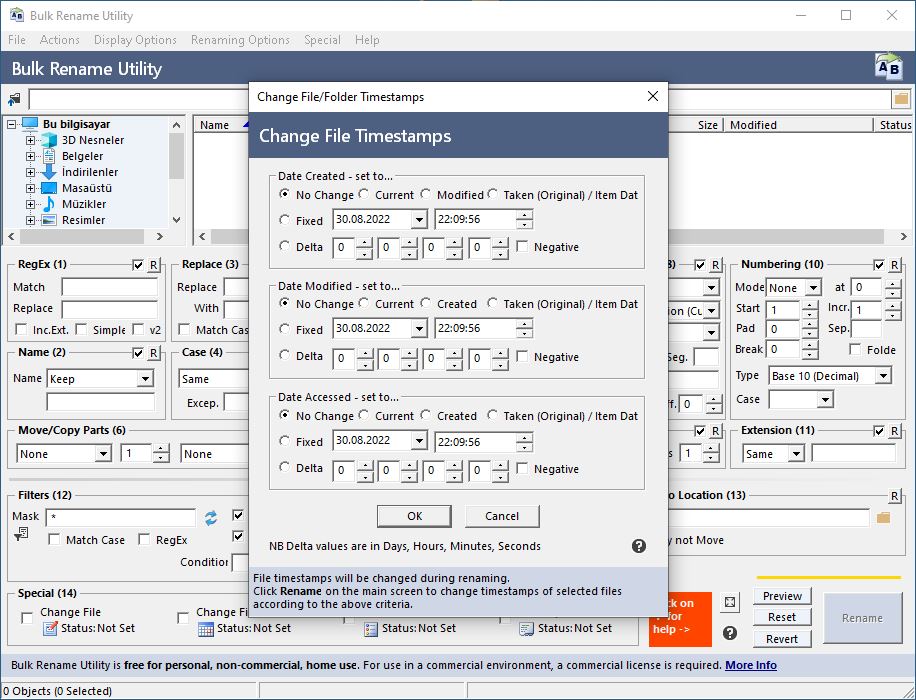Click the refresh icon next to Mask field
Screen dimensions: 916x700
coord(211,517)
